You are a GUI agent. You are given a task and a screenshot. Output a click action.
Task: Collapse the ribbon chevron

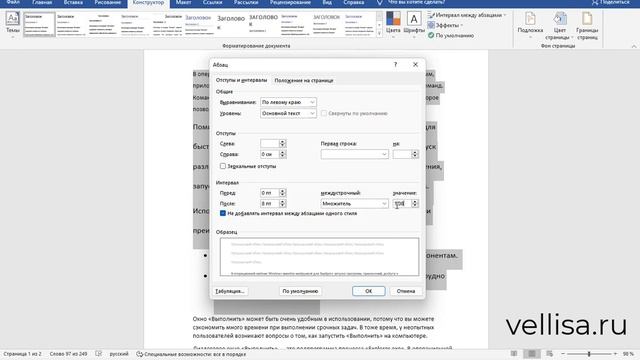(634, 46)
